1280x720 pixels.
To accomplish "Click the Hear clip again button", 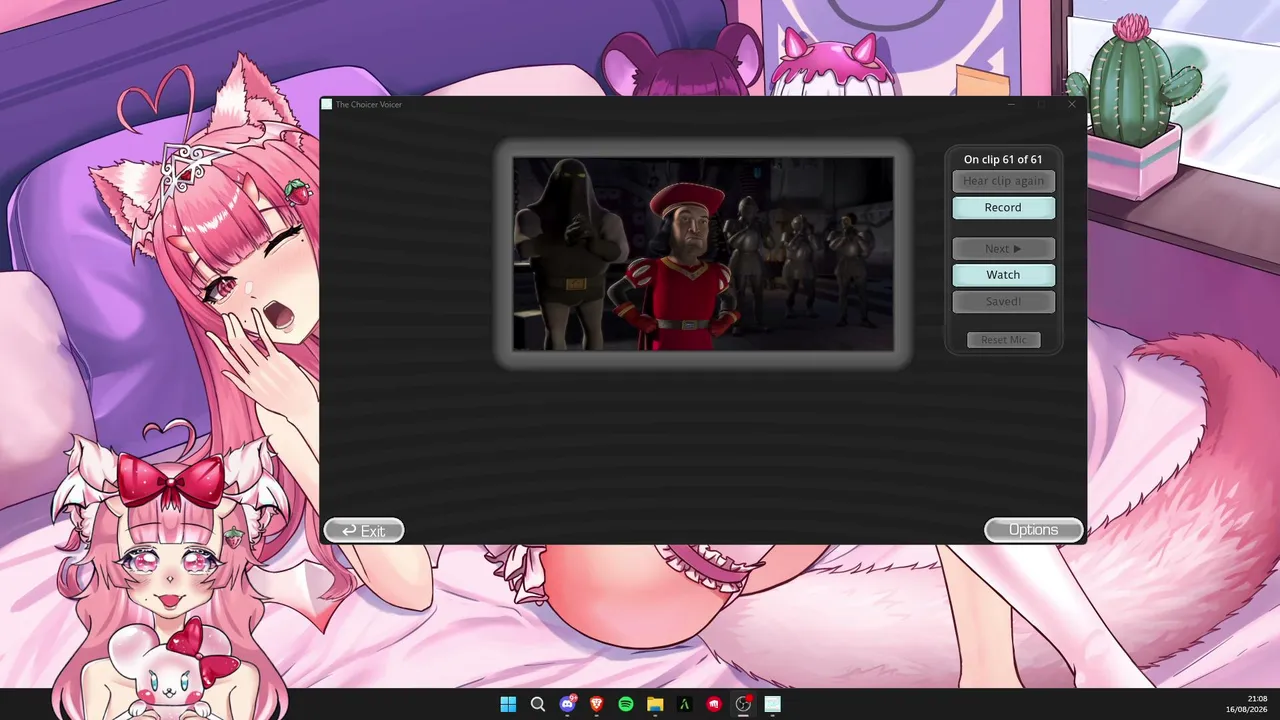I will pyautogui.click(x=1003, y=181).
